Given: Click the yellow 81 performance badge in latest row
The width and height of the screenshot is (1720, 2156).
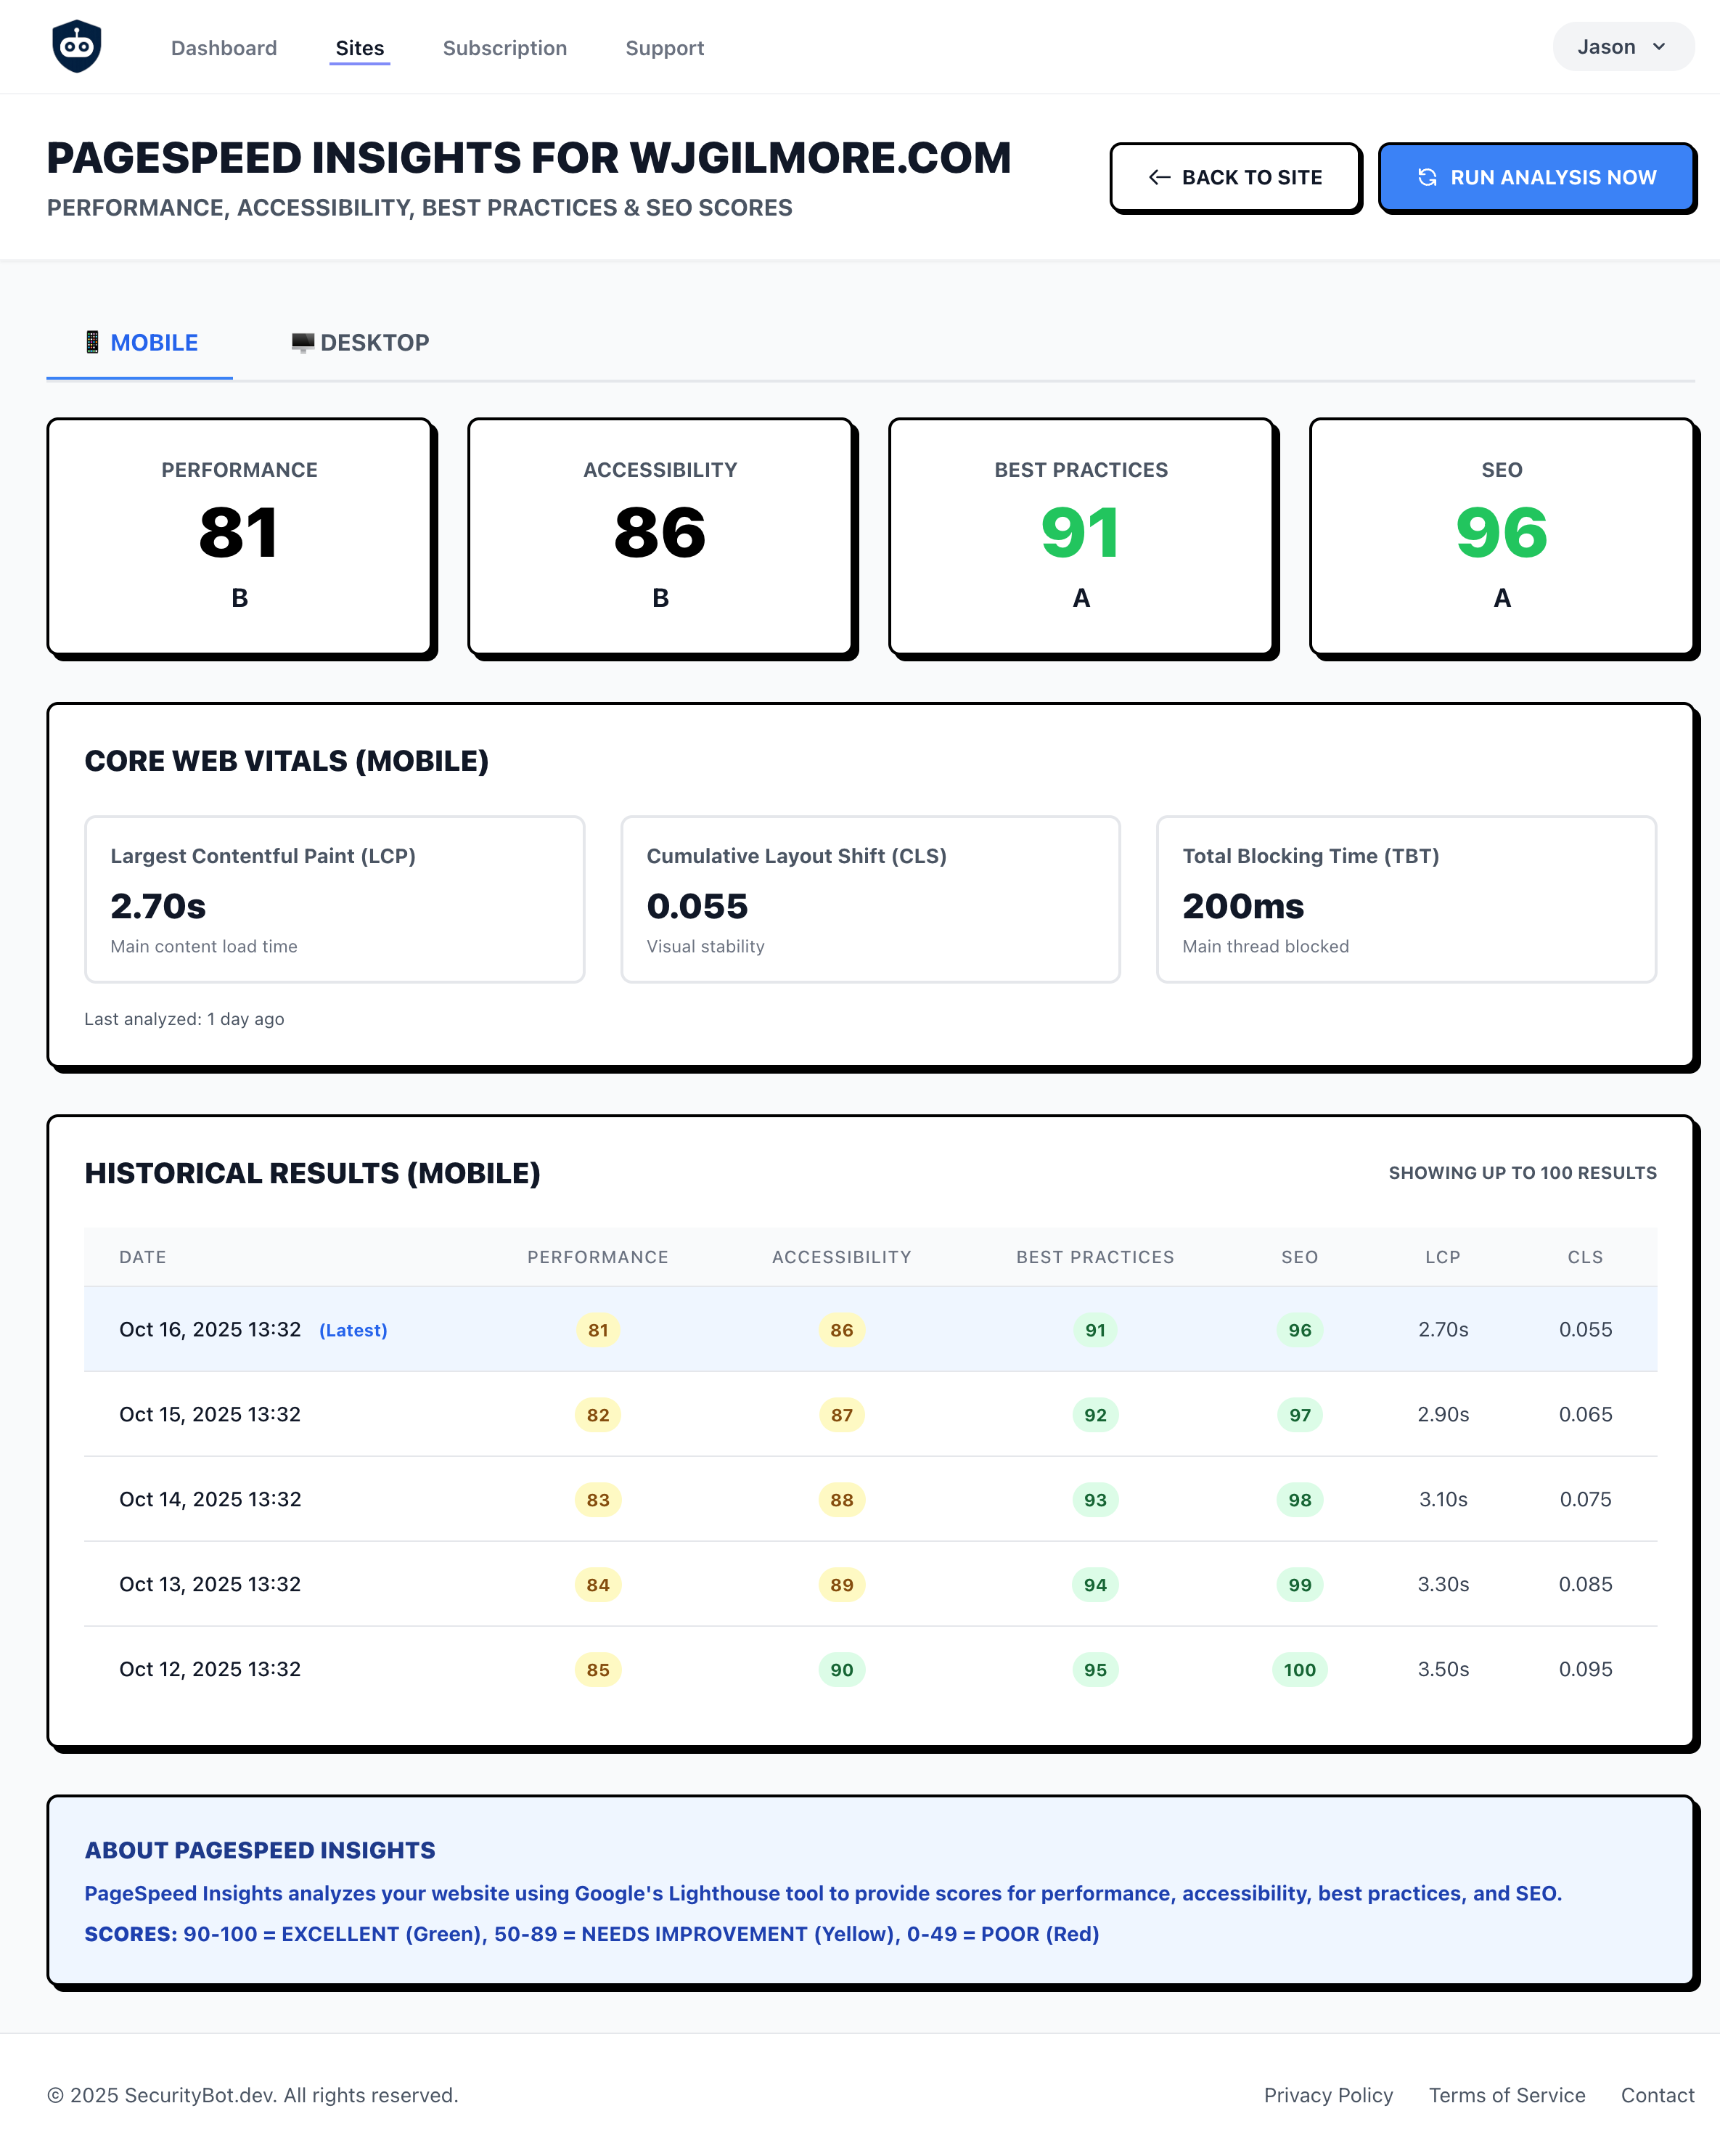Looking at the screenshot, I should [x=598, y=1330].
